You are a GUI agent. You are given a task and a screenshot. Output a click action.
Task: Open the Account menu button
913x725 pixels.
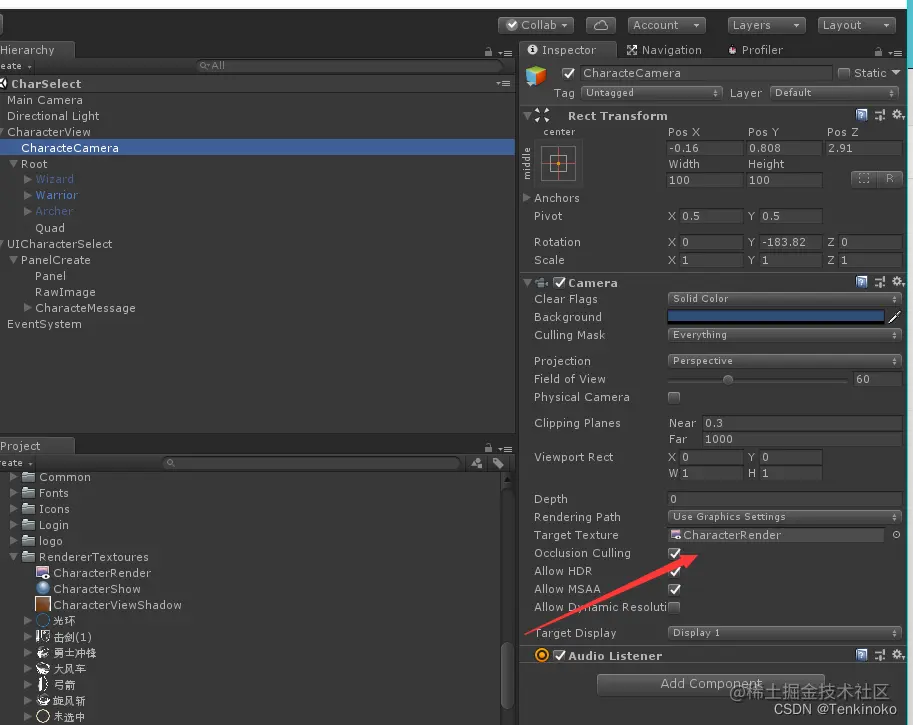[667, 25]
